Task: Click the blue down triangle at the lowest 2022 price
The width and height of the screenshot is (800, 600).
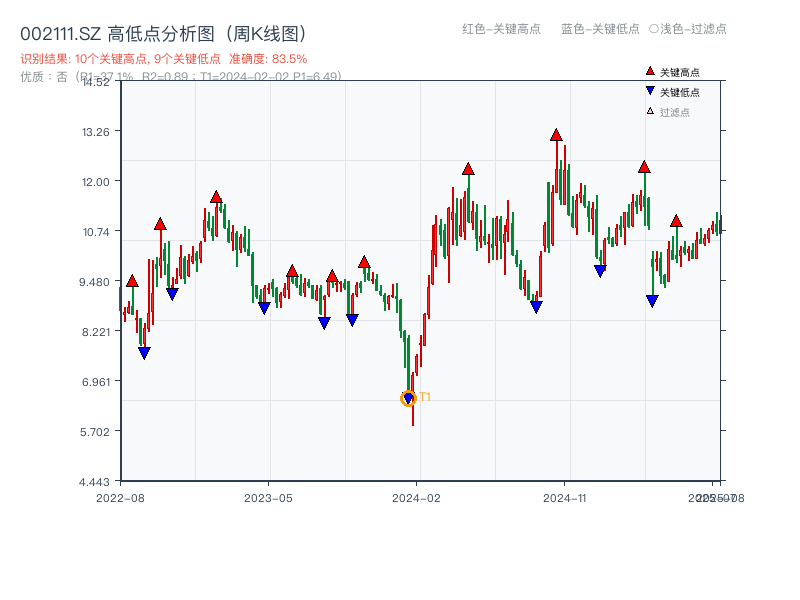Action: click(145, 352)
